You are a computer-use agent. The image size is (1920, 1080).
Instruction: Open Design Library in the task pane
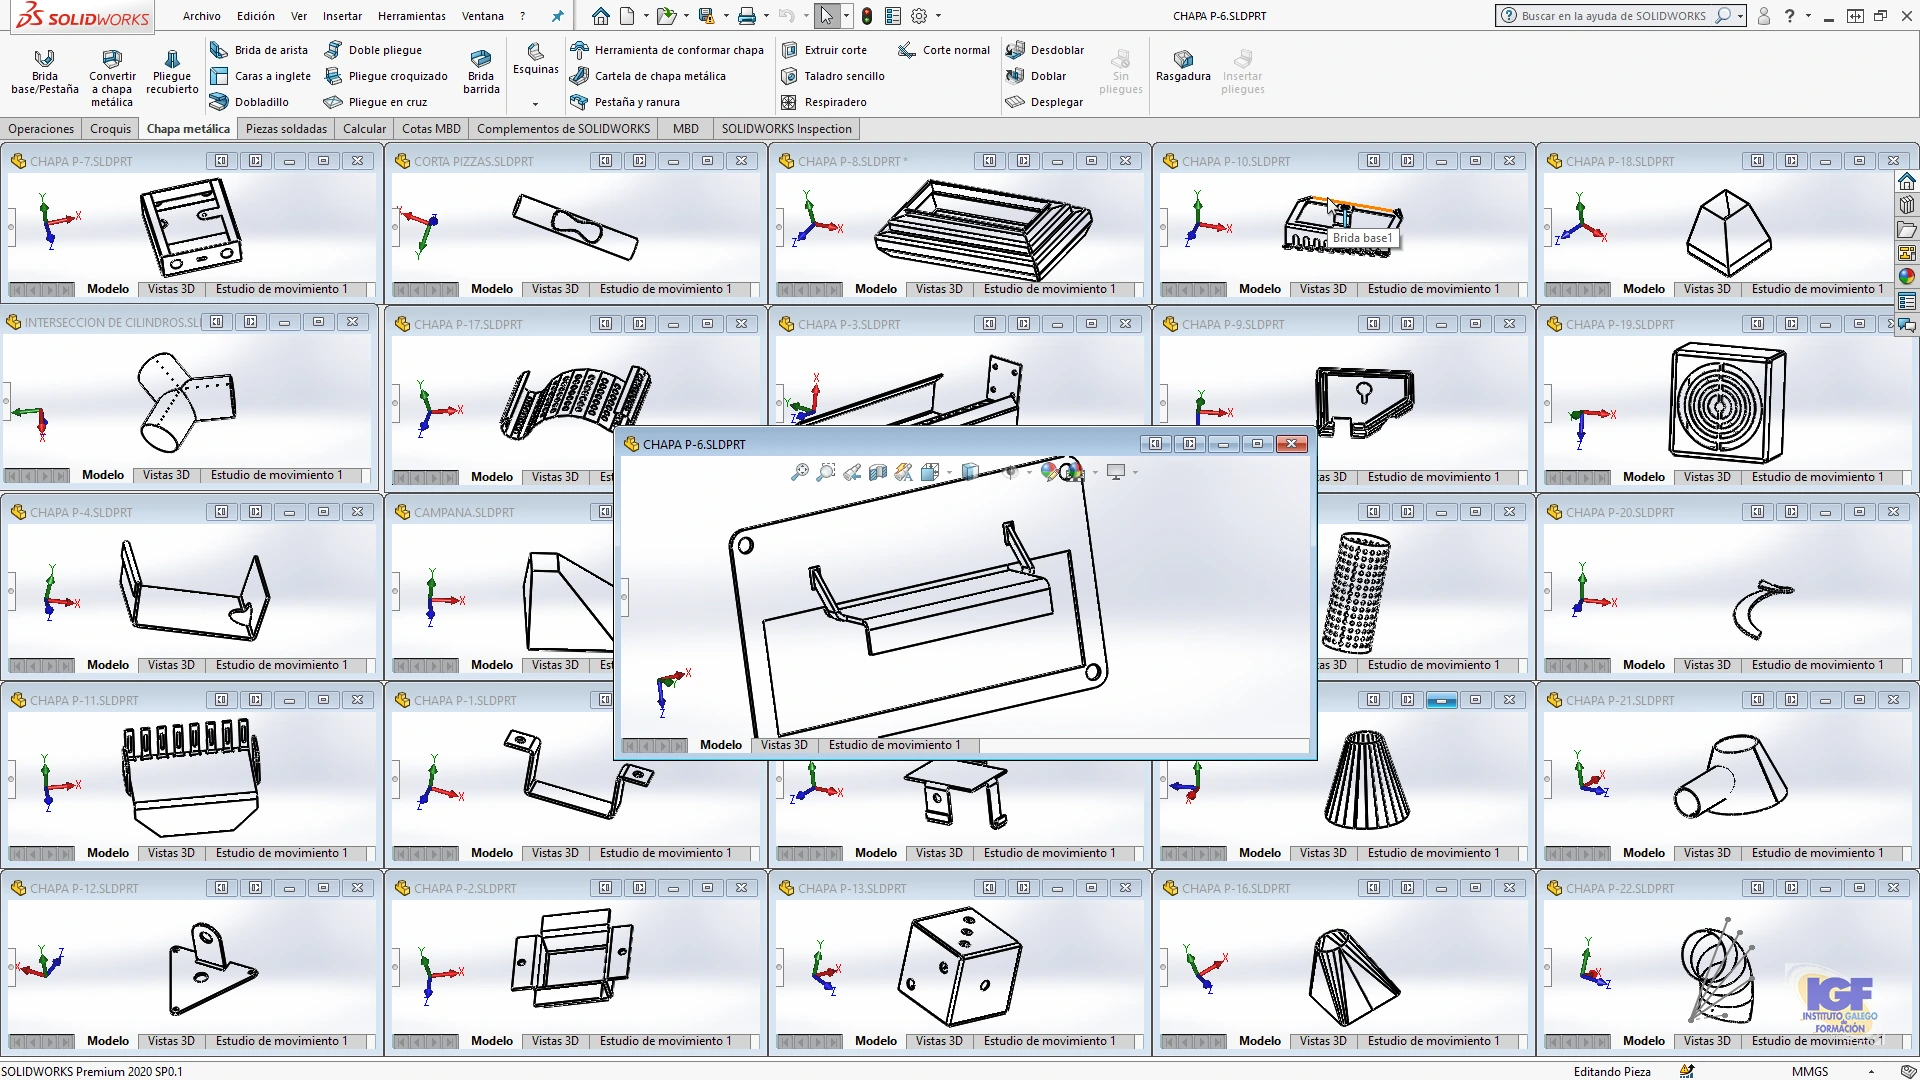(1907, 205)
